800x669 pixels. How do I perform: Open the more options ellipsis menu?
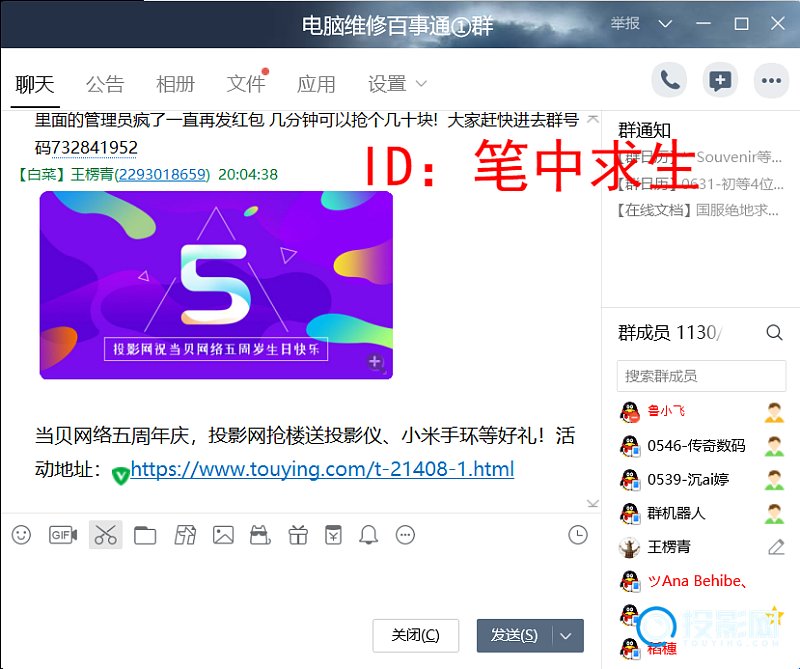(x=771, y=80)
